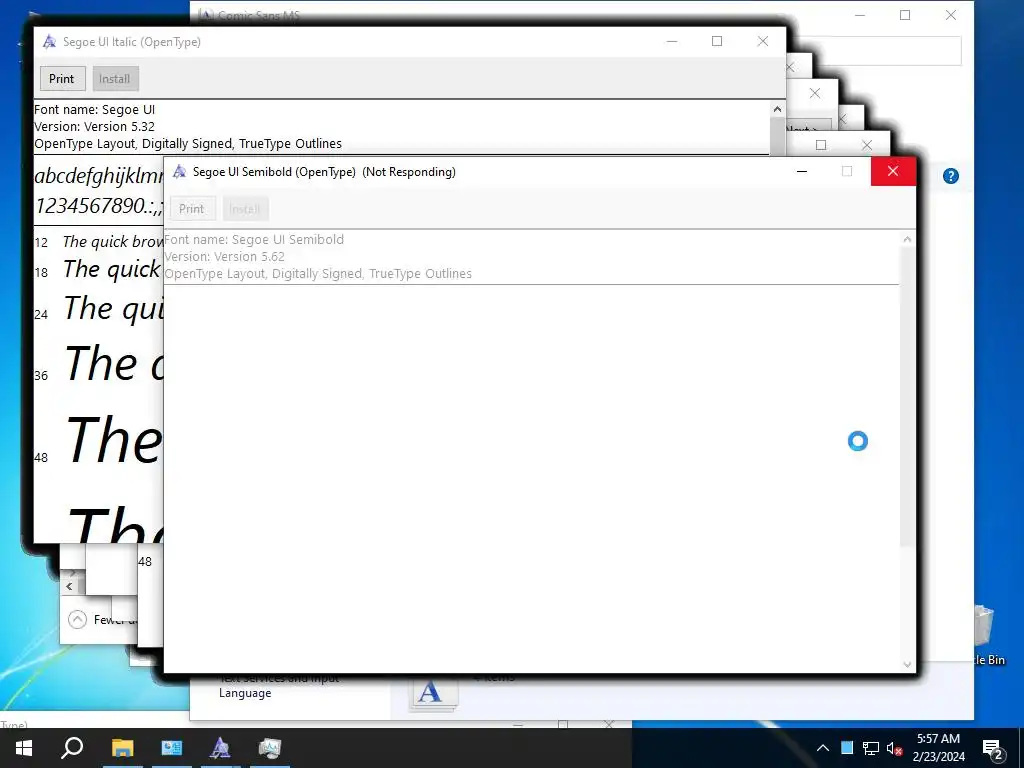Show hidden tray icons chevron
Viewport: 1024px width, 768px height.
click(823, 748)
